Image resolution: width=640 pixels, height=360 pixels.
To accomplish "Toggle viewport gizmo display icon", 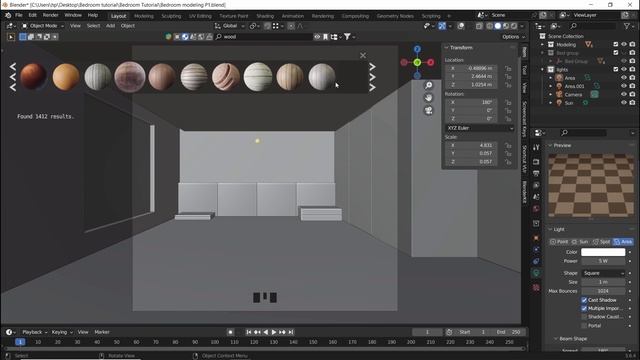I will (x=442, y=26).
